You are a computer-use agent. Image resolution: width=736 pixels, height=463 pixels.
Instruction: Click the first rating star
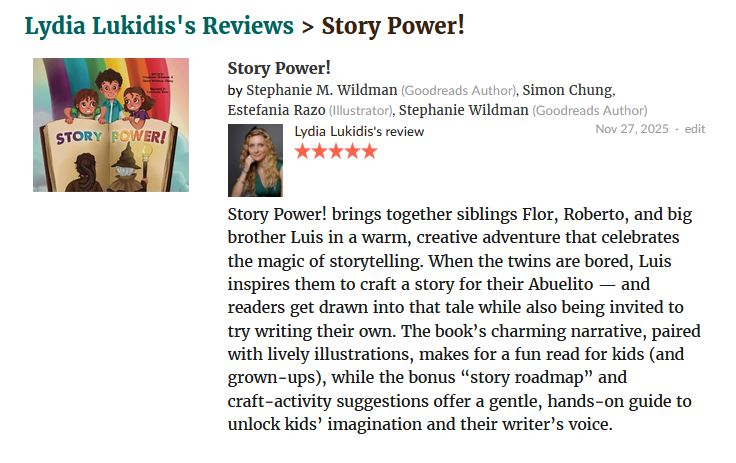303,151
